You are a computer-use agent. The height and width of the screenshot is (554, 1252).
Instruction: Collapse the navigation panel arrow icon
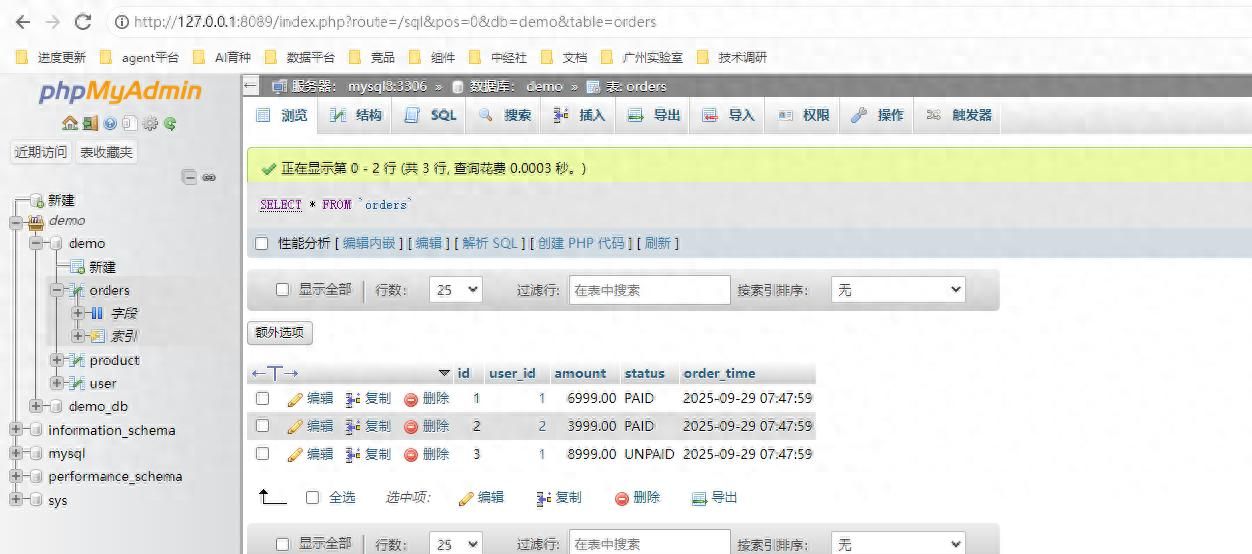251,86
